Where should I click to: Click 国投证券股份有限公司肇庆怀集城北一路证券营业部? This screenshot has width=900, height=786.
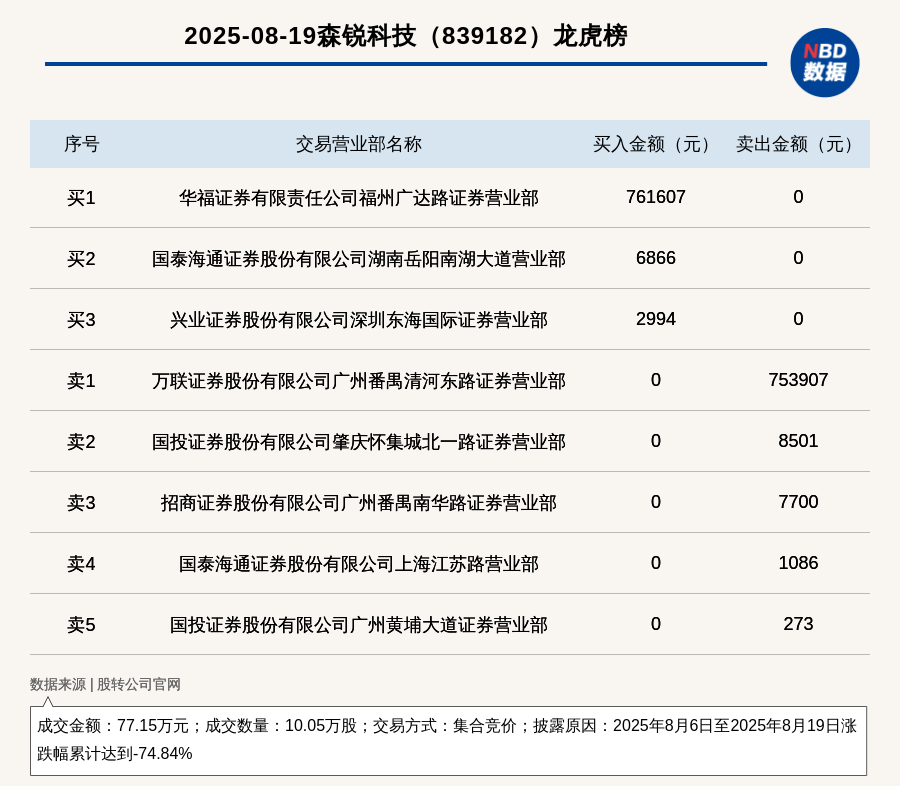[359, 442]
